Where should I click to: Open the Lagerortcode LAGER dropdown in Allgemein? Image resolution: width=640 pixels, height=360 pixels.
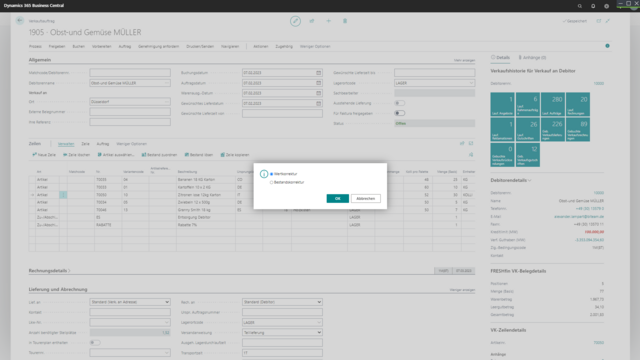[x=471, y=83]
